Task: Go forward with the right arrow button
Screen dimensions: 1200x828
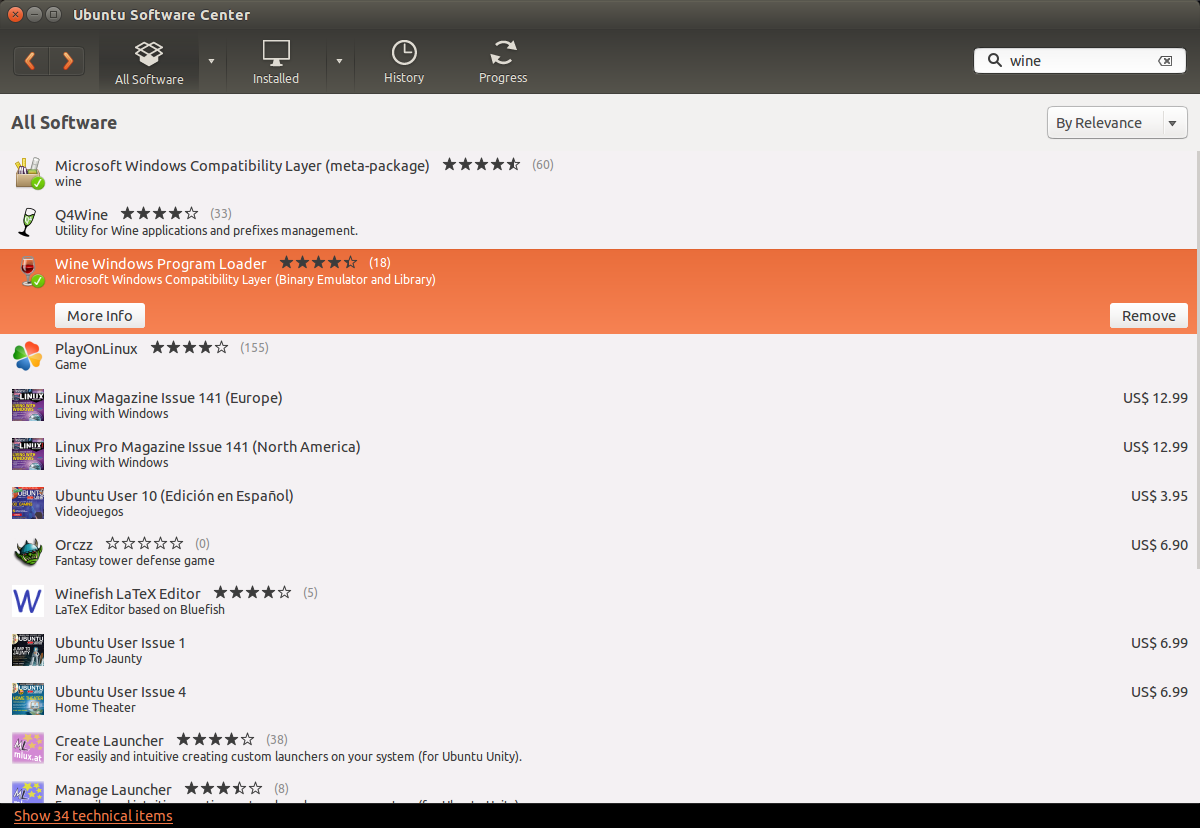Action: tap(67, 61)
